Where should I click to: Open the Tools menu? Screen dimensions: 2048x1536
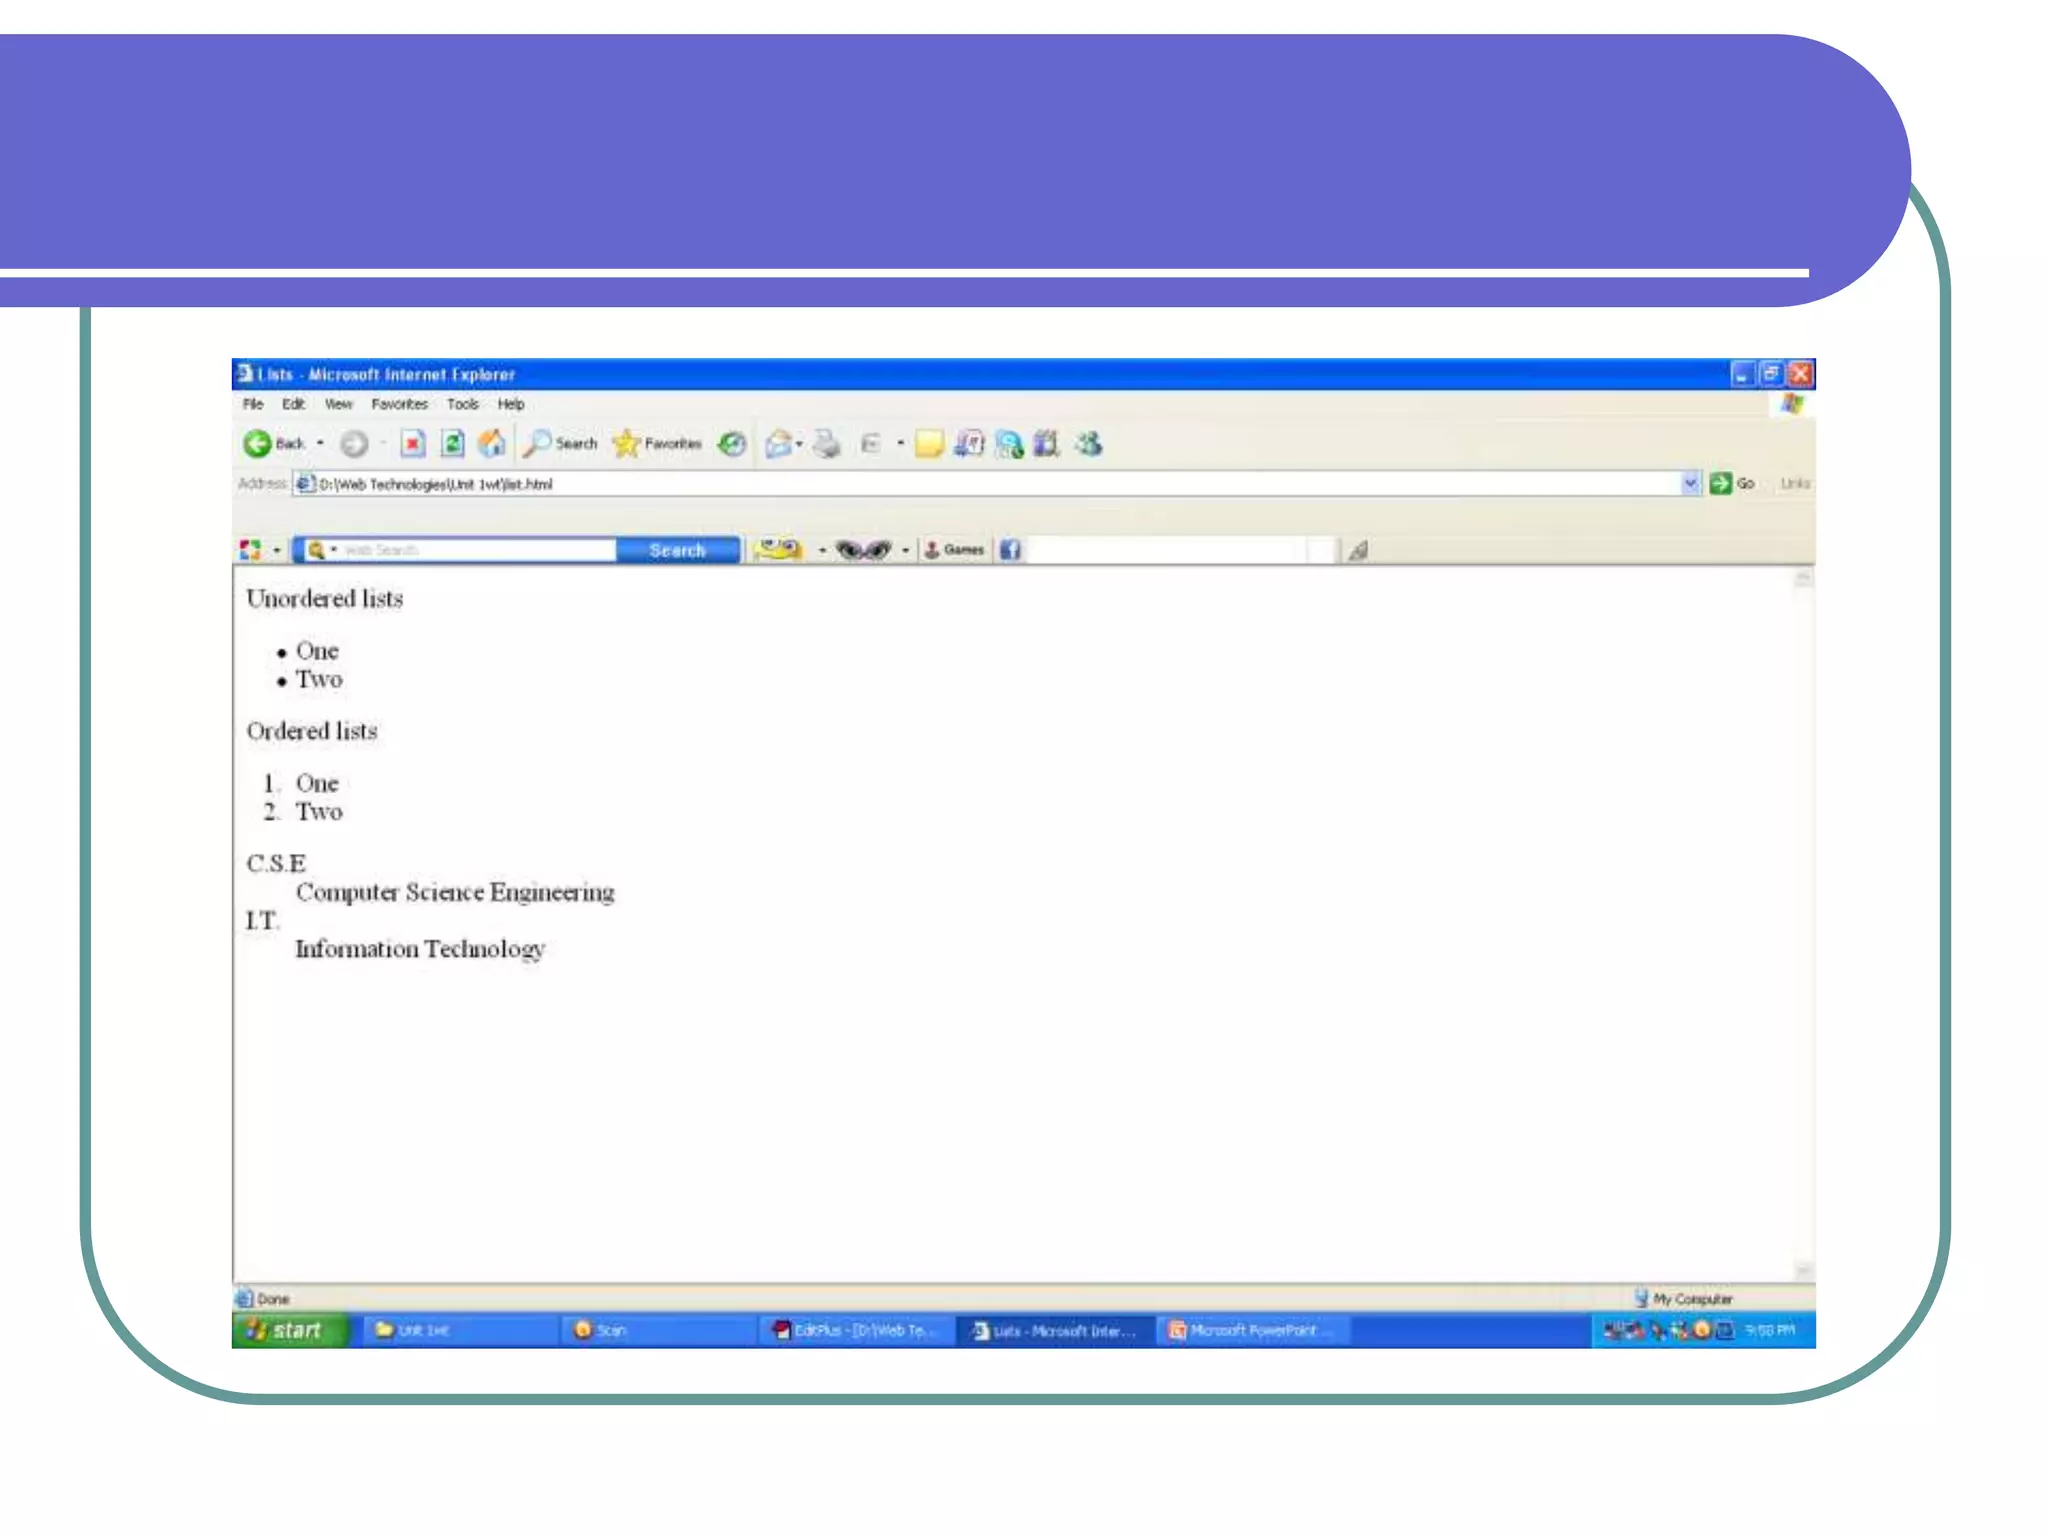(x=462, y=404)
